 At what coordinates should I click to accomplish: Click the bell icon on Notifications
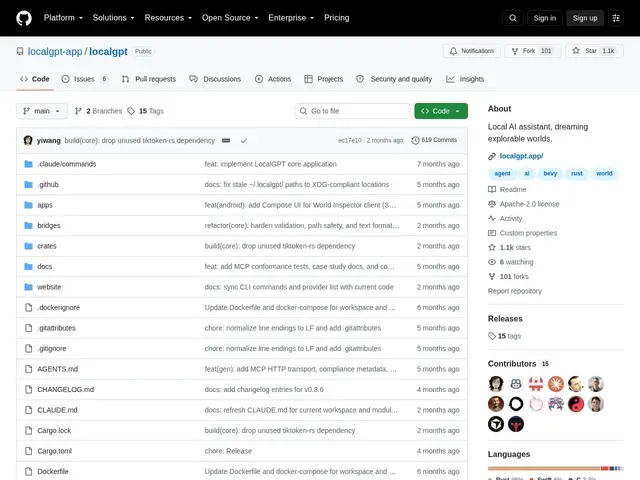453,51
